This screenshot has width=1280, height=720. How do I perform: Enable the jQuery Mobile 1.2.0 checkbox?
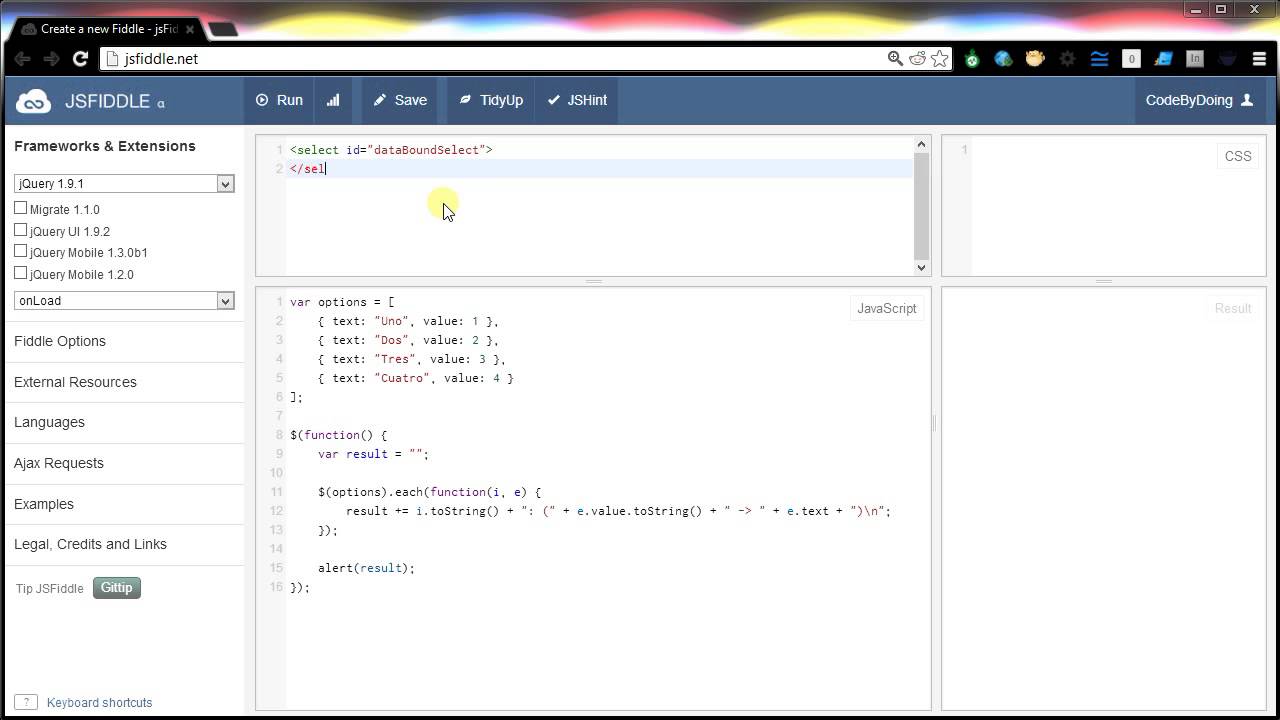pos(20,273)
